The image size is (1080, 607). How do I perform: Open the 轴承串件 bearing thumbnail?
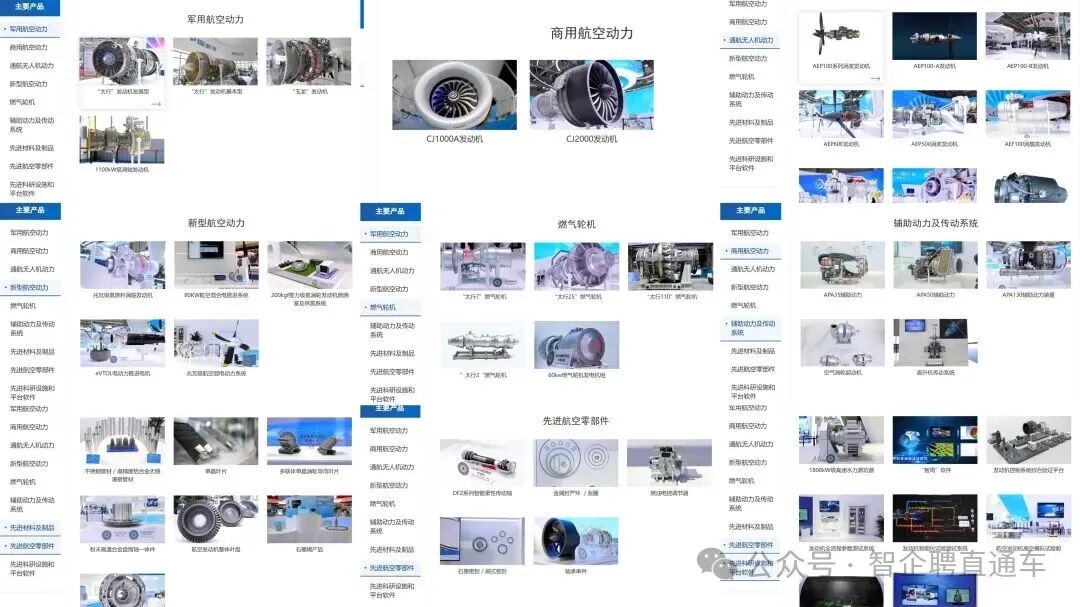[577, 541]
